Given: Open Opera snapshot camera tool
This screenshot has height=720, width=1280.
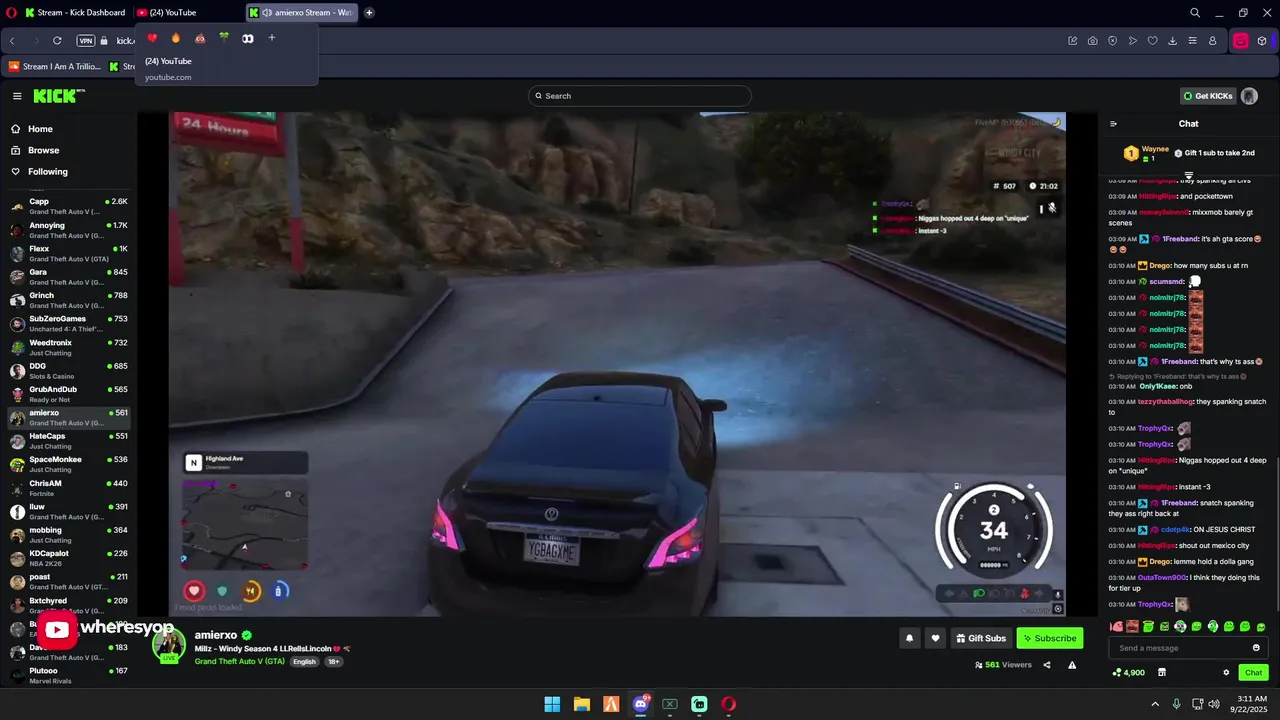Looking at the screenshot, I should click(x=1092, y=41).
